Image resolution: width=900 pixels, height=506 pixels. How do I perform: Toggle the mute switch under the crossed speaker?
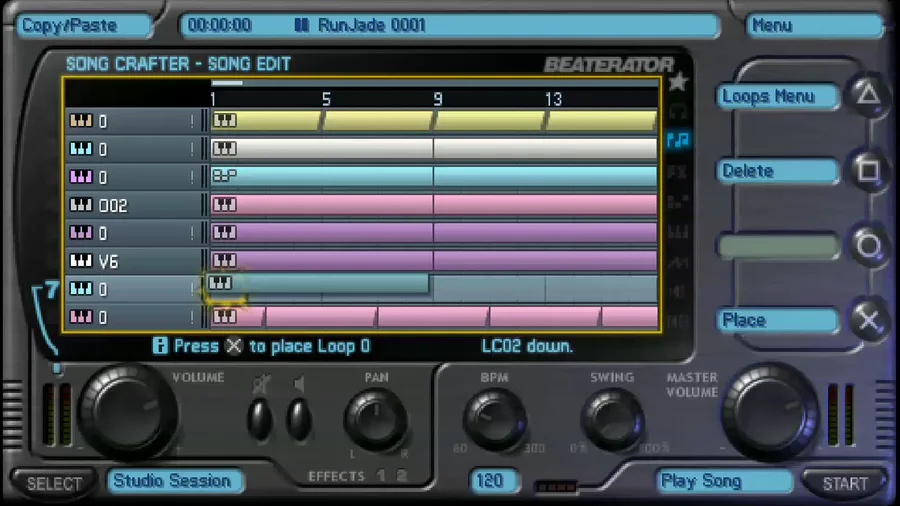[x=260, y=419]
